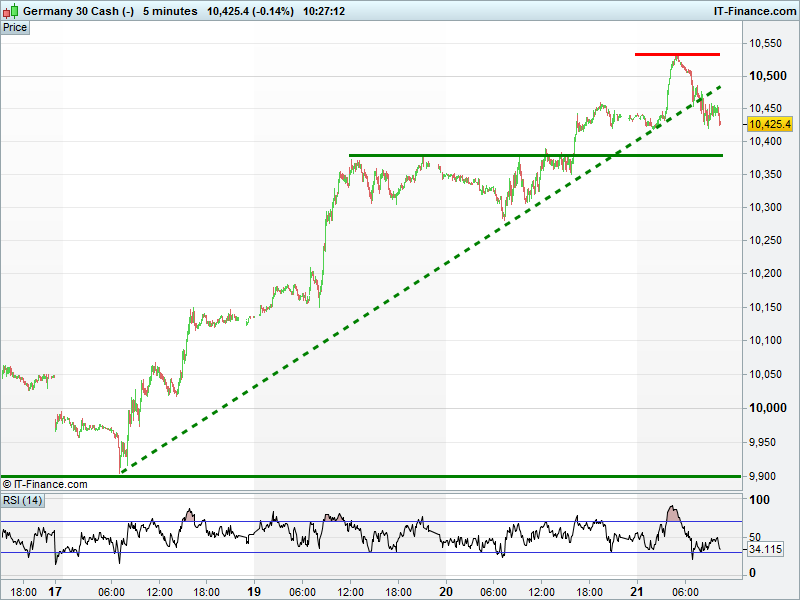This screenshot has width=800, height=600.
Task: Click the 10,100 price axis label
Action: tap(765, 340)
